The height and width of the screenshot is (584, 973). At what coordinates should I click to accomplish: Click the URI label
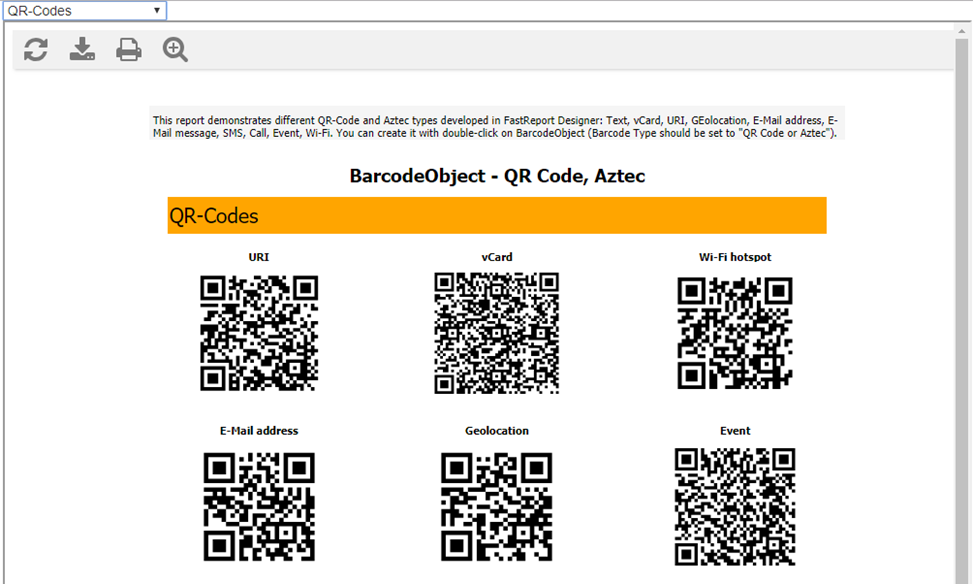(259, 257)
